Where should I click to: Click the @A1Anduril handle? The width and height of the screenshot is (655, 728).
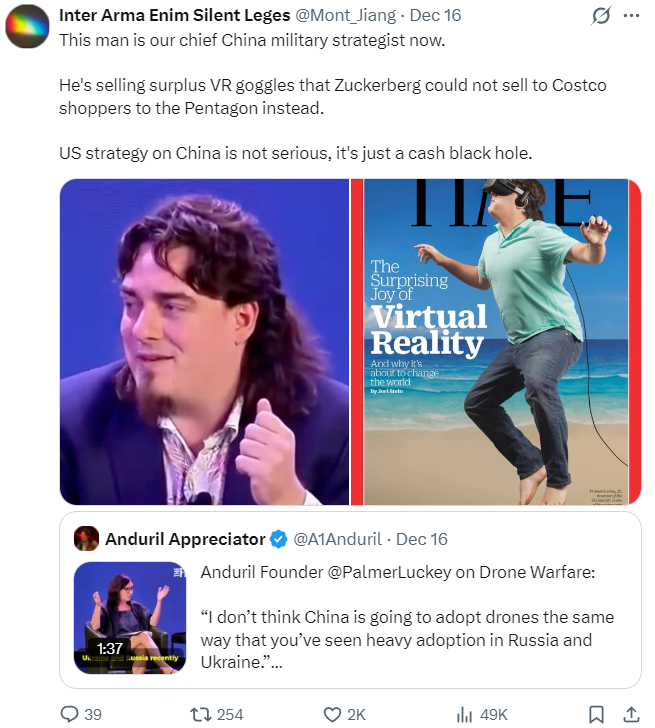tap(337, 539)
